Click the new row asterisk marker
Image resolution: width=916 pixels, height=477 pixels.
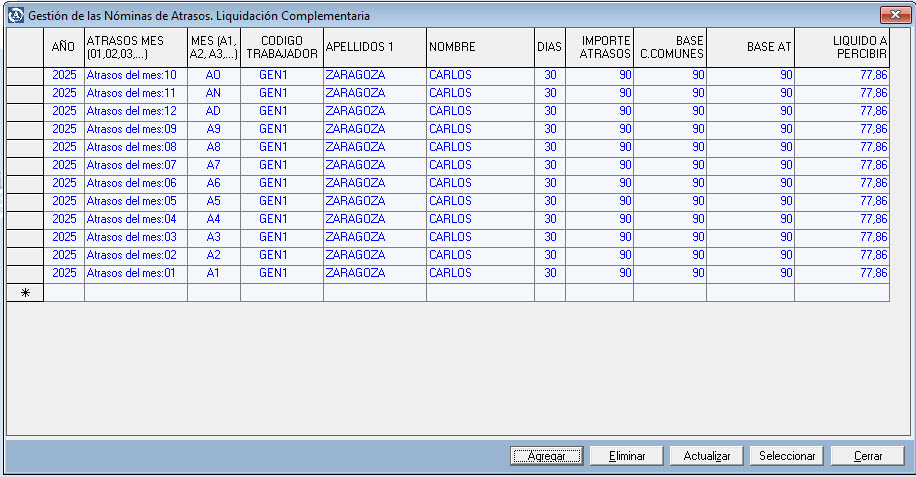[25, 293]
